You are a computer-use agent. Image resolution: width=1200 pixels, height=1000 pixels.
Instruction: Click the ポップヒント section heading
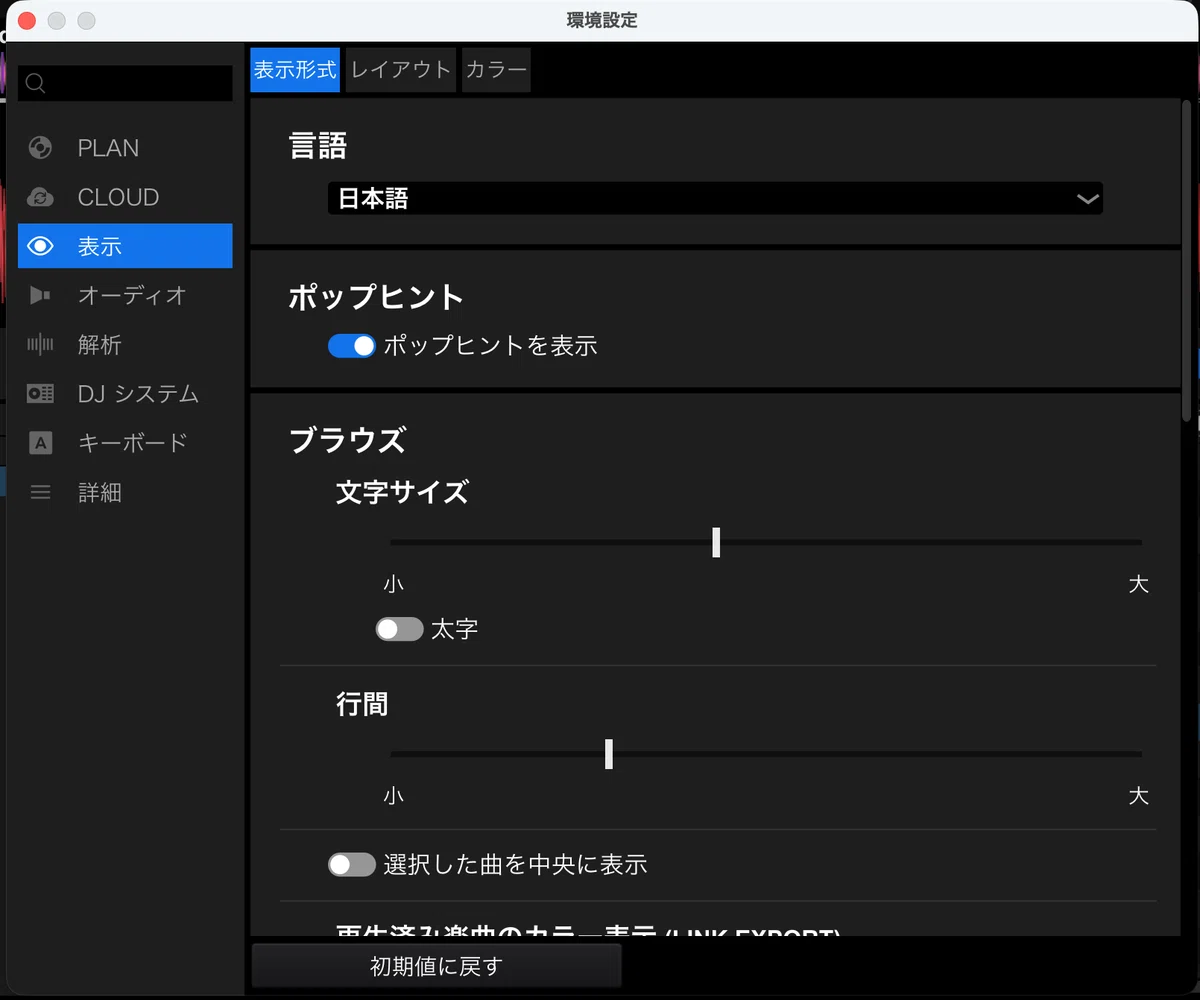click(376, 297)
